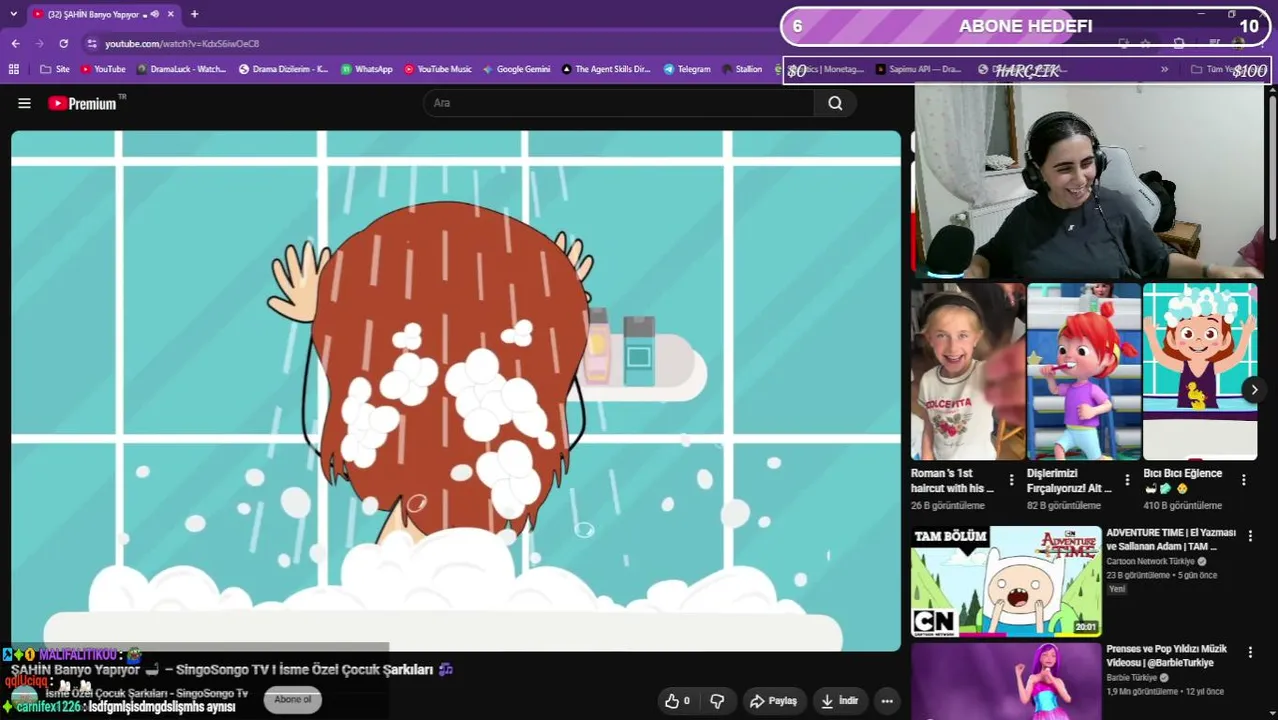Open ADVENTURE TIME El Yazması video title

pos(1171,540)
